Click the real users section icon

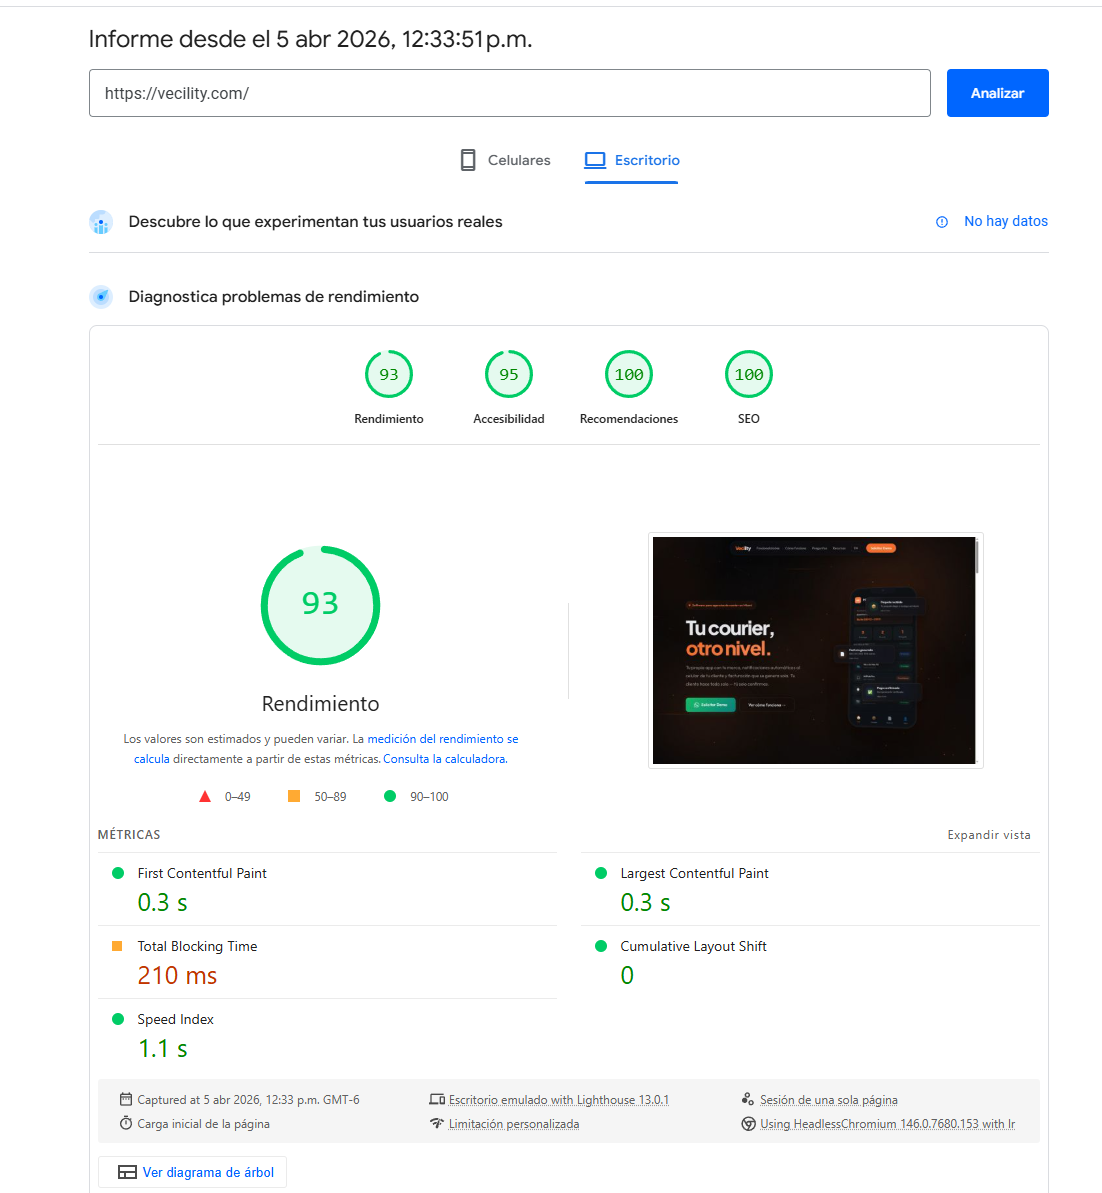tap(101, 222)
